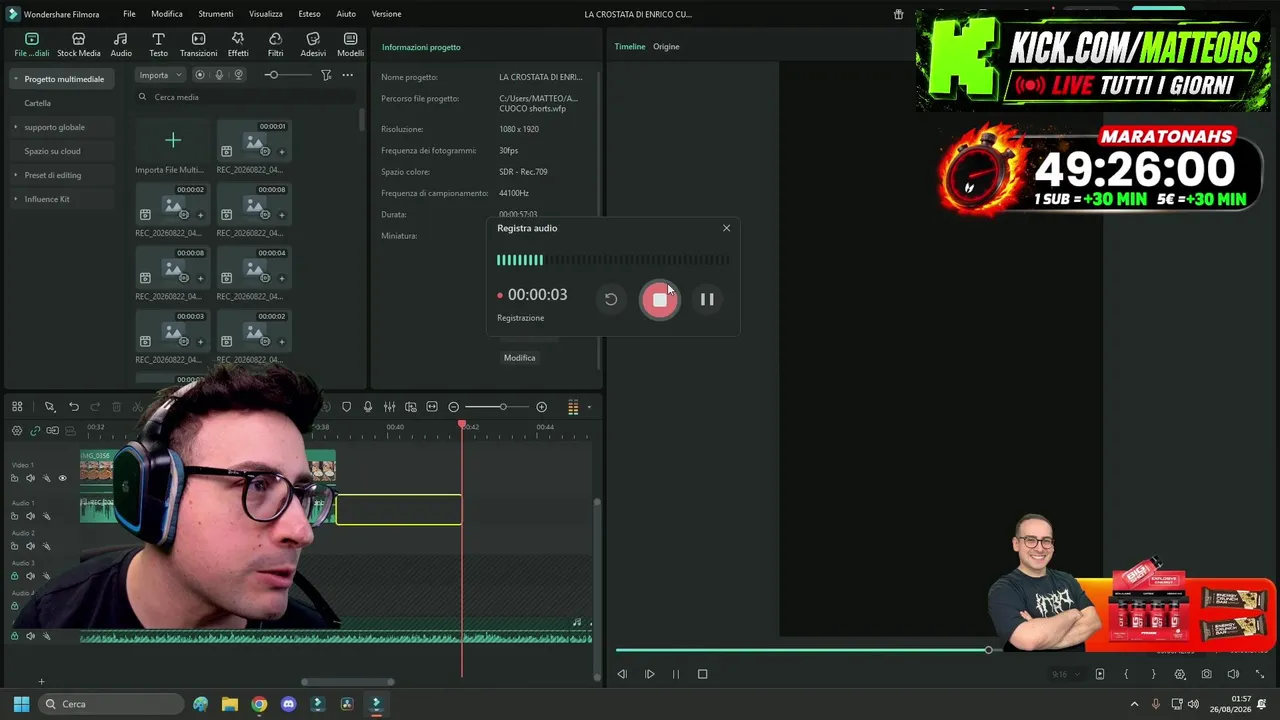Open the Esteso menu
Screen dimensions: 1280x720
point(309,14)
